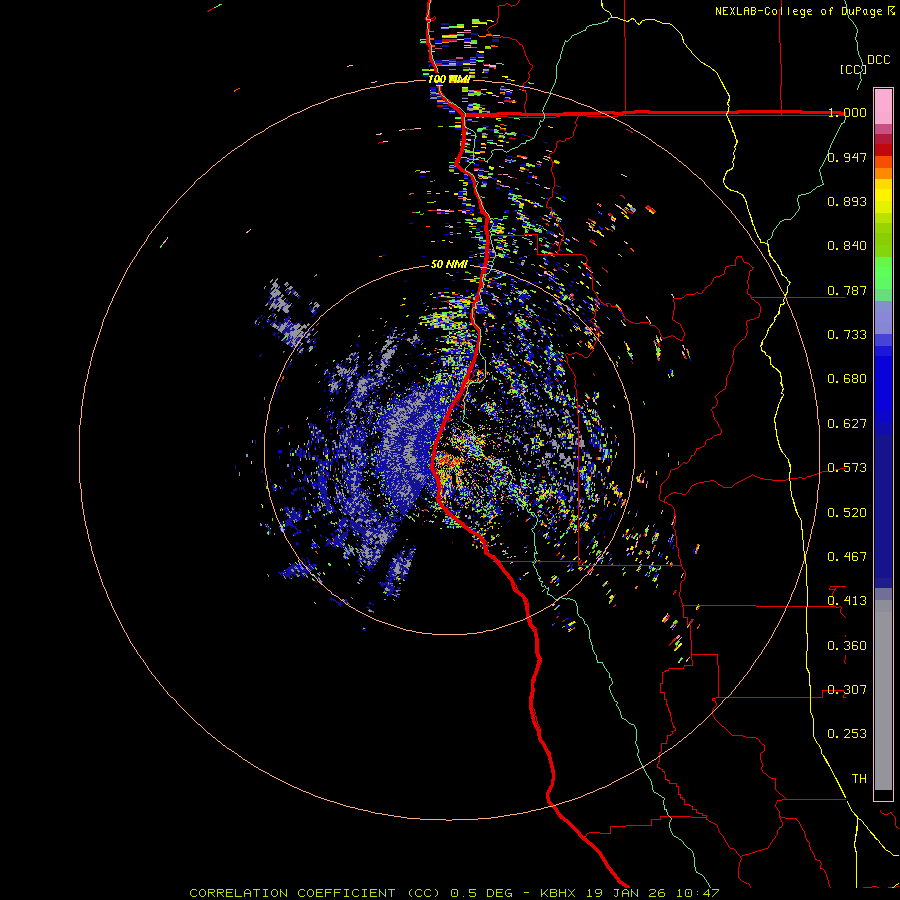This screenshot has height=900, width=900.
Task: Click the NEXLAB-College of DuPage label
Action: pos(798,11)
